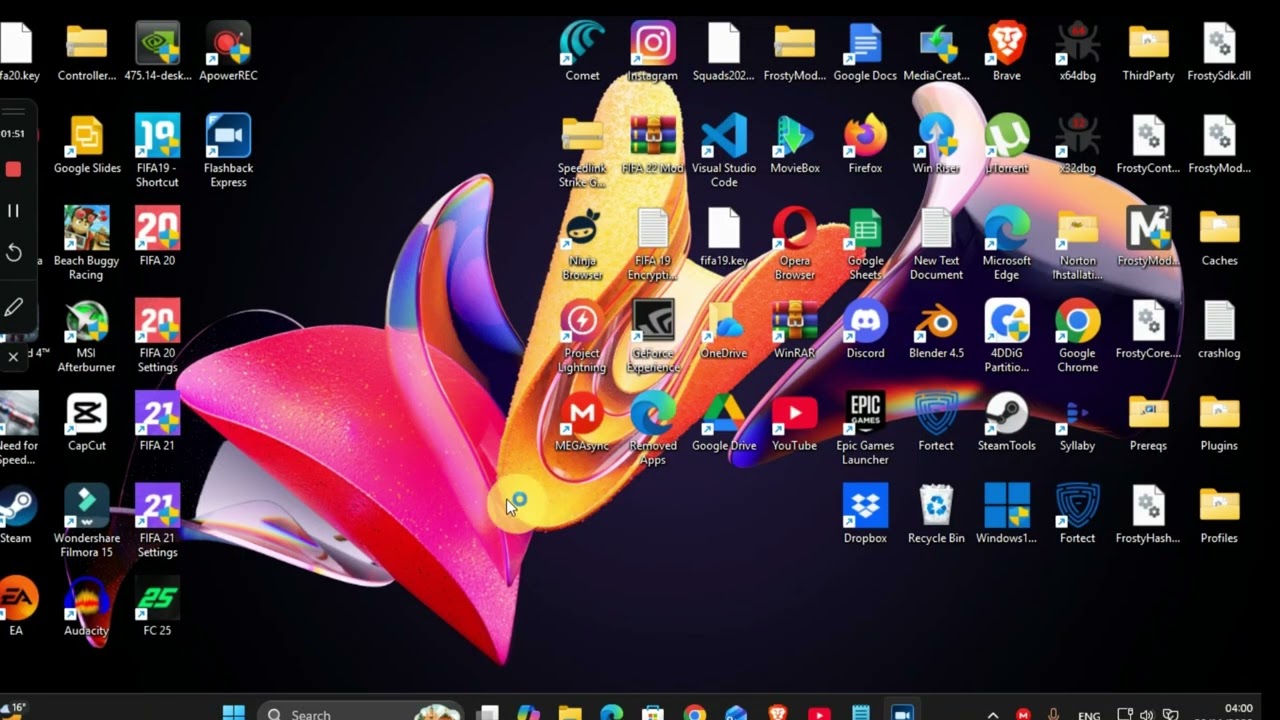Select the 4DDiG Partition icon
The image size is (1280, 720).
pyautogui.click(x=1007, y=335)
